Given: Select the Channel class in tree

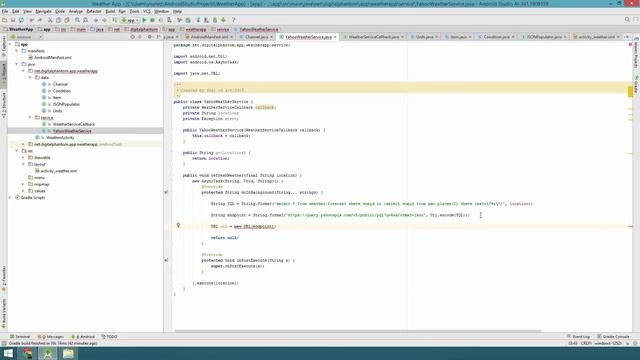Looking at the screenshot, I should click(x=60, y=84).
